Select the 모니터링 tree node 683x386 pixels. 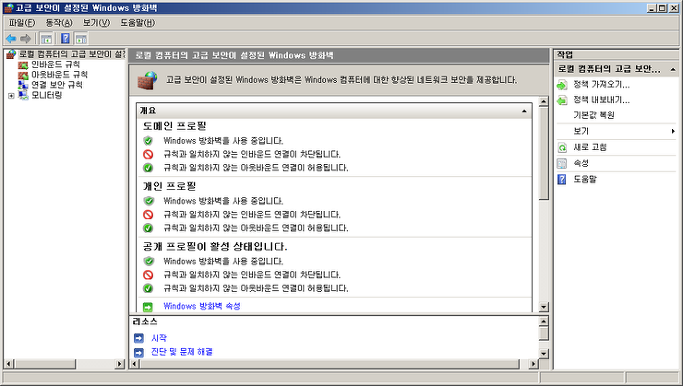coord(46,95)
